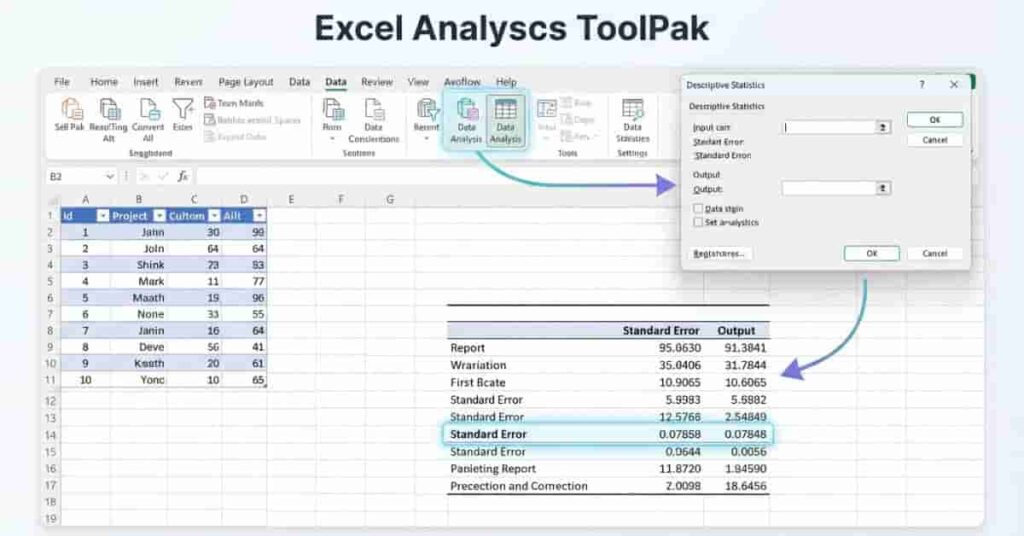This screenshot has width=1024, height=536.
Task: Click the formula bar cancel X icon
Action: click(145, 176)
